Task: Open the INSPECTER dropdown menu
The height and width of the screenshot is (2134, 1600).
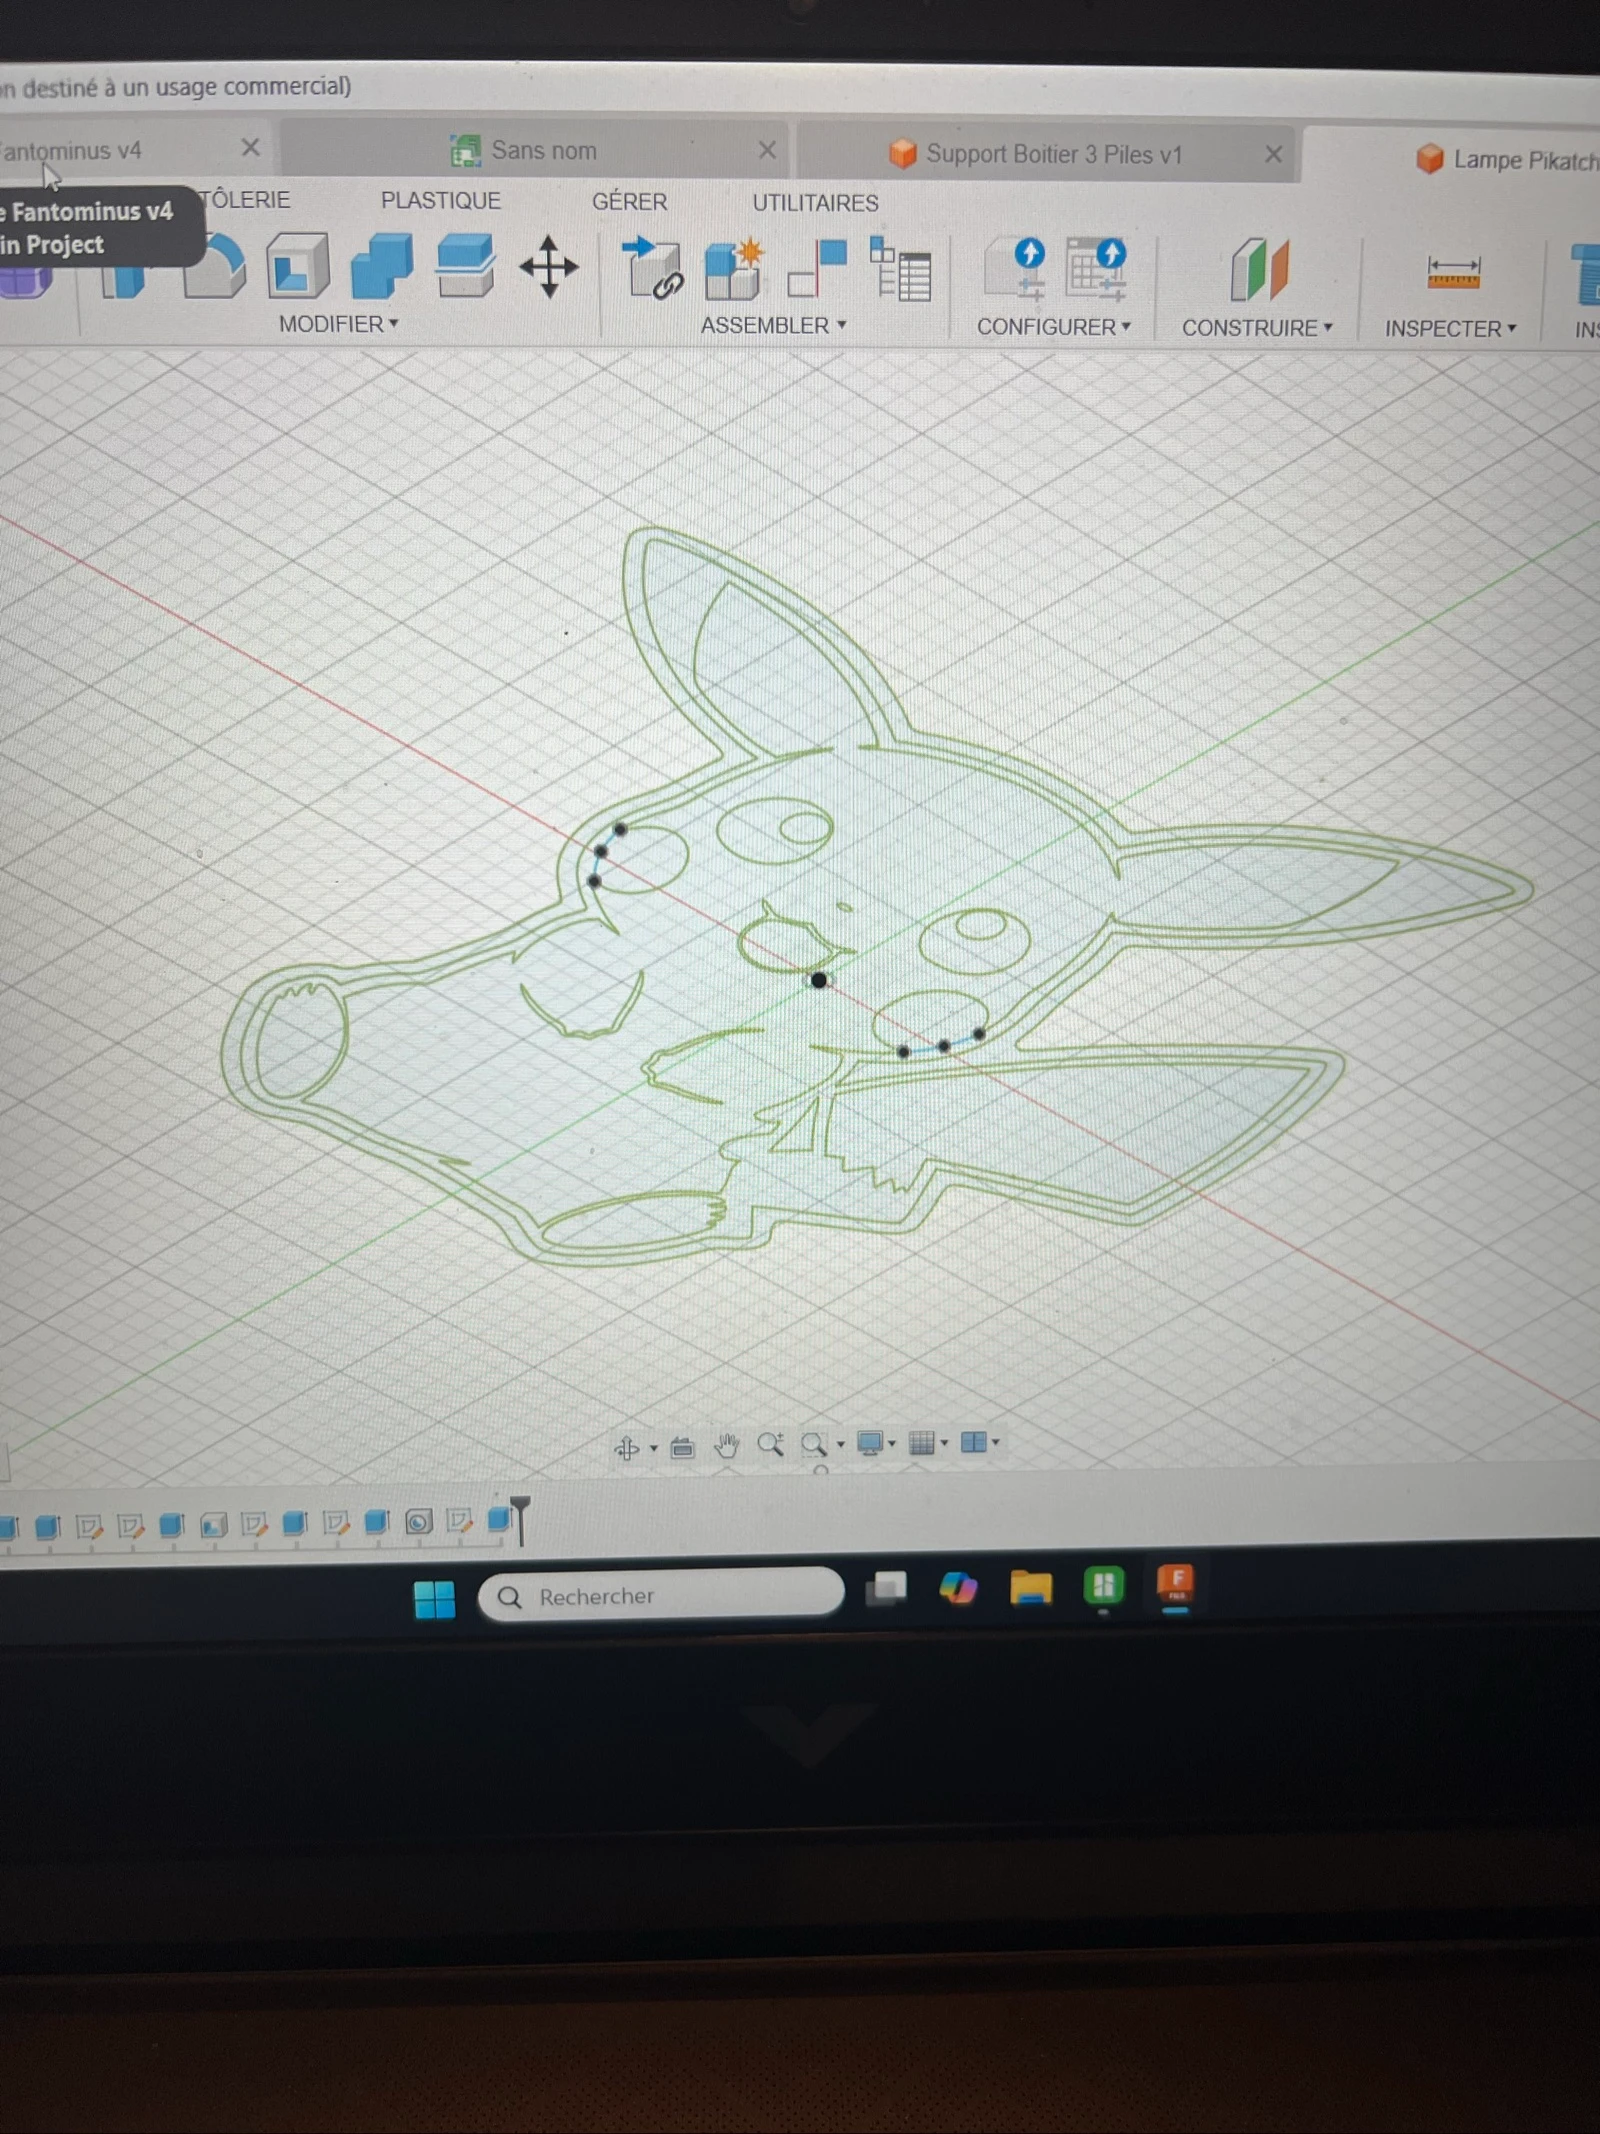Action: [x=1450, y=329]
